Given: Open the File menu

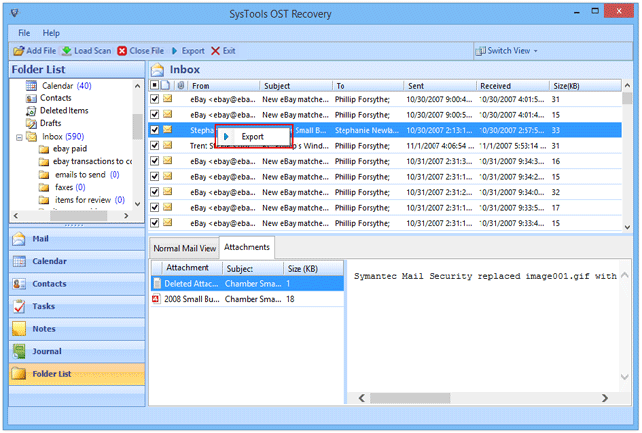Looking at the screenshot, I should click(24, 33).
